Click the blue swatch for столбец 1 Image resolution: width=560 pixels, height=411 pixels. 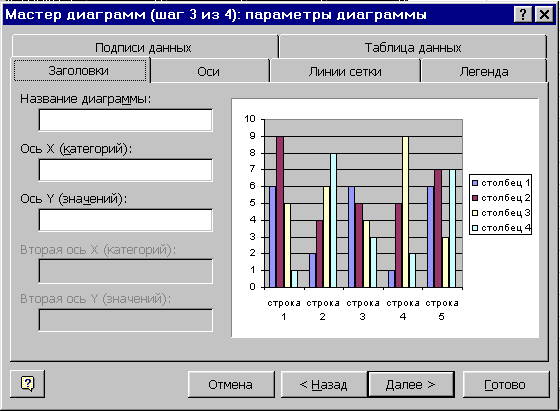coord(475,183)
